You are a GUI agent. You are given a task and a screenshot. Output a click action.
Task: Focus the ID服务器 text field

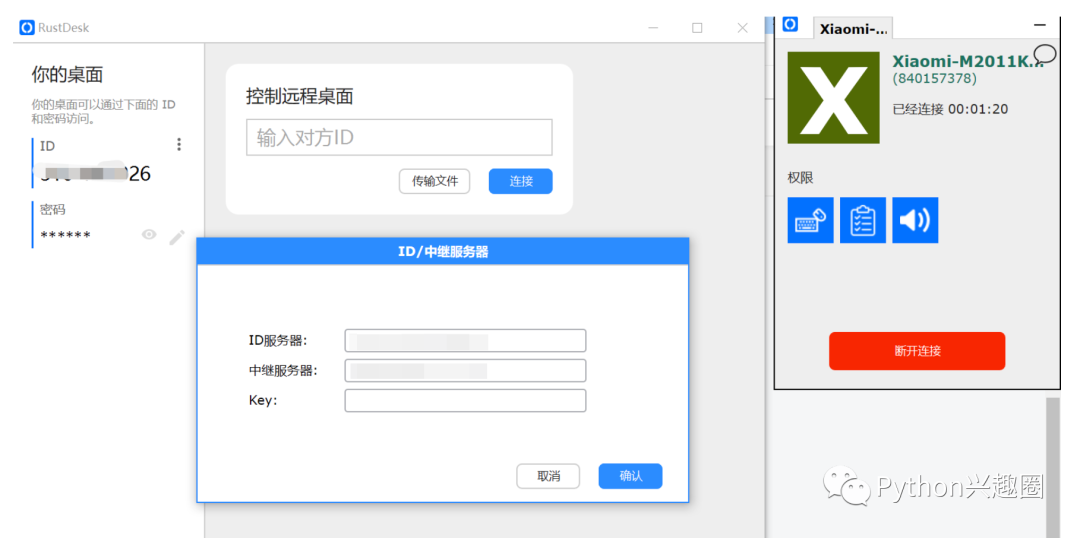466,340
